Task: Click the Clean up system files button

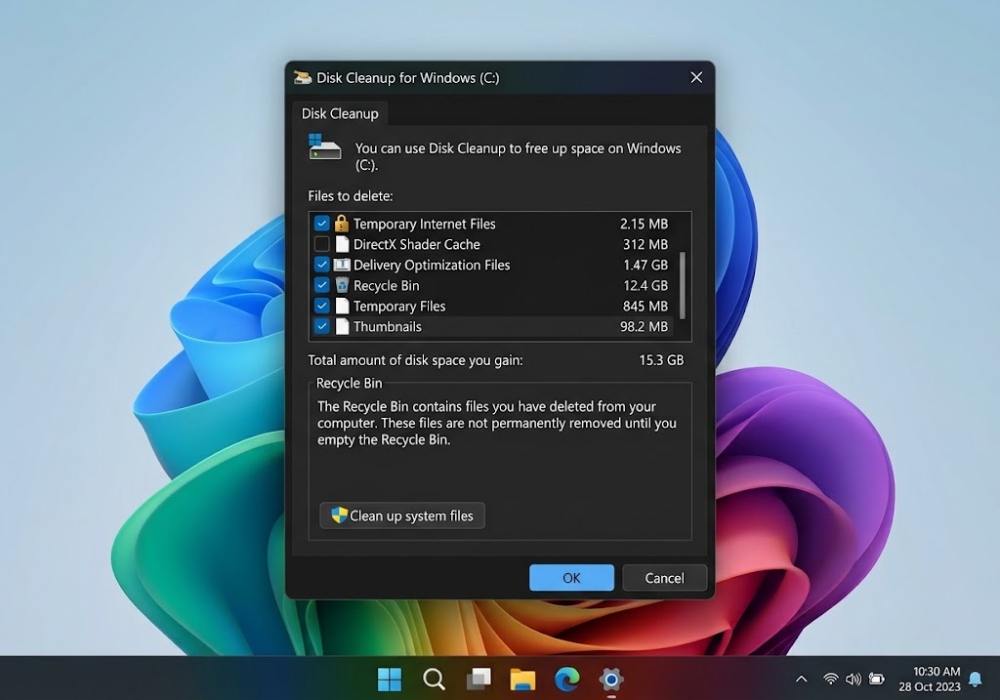Action: tap(402, 515)
